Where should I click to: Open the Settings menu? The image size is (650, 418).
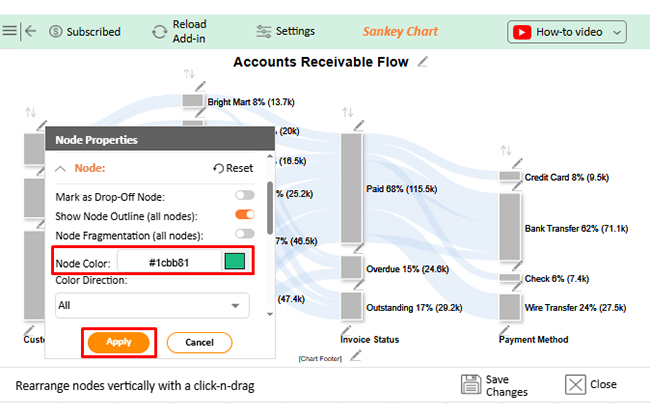pos(285,31)
